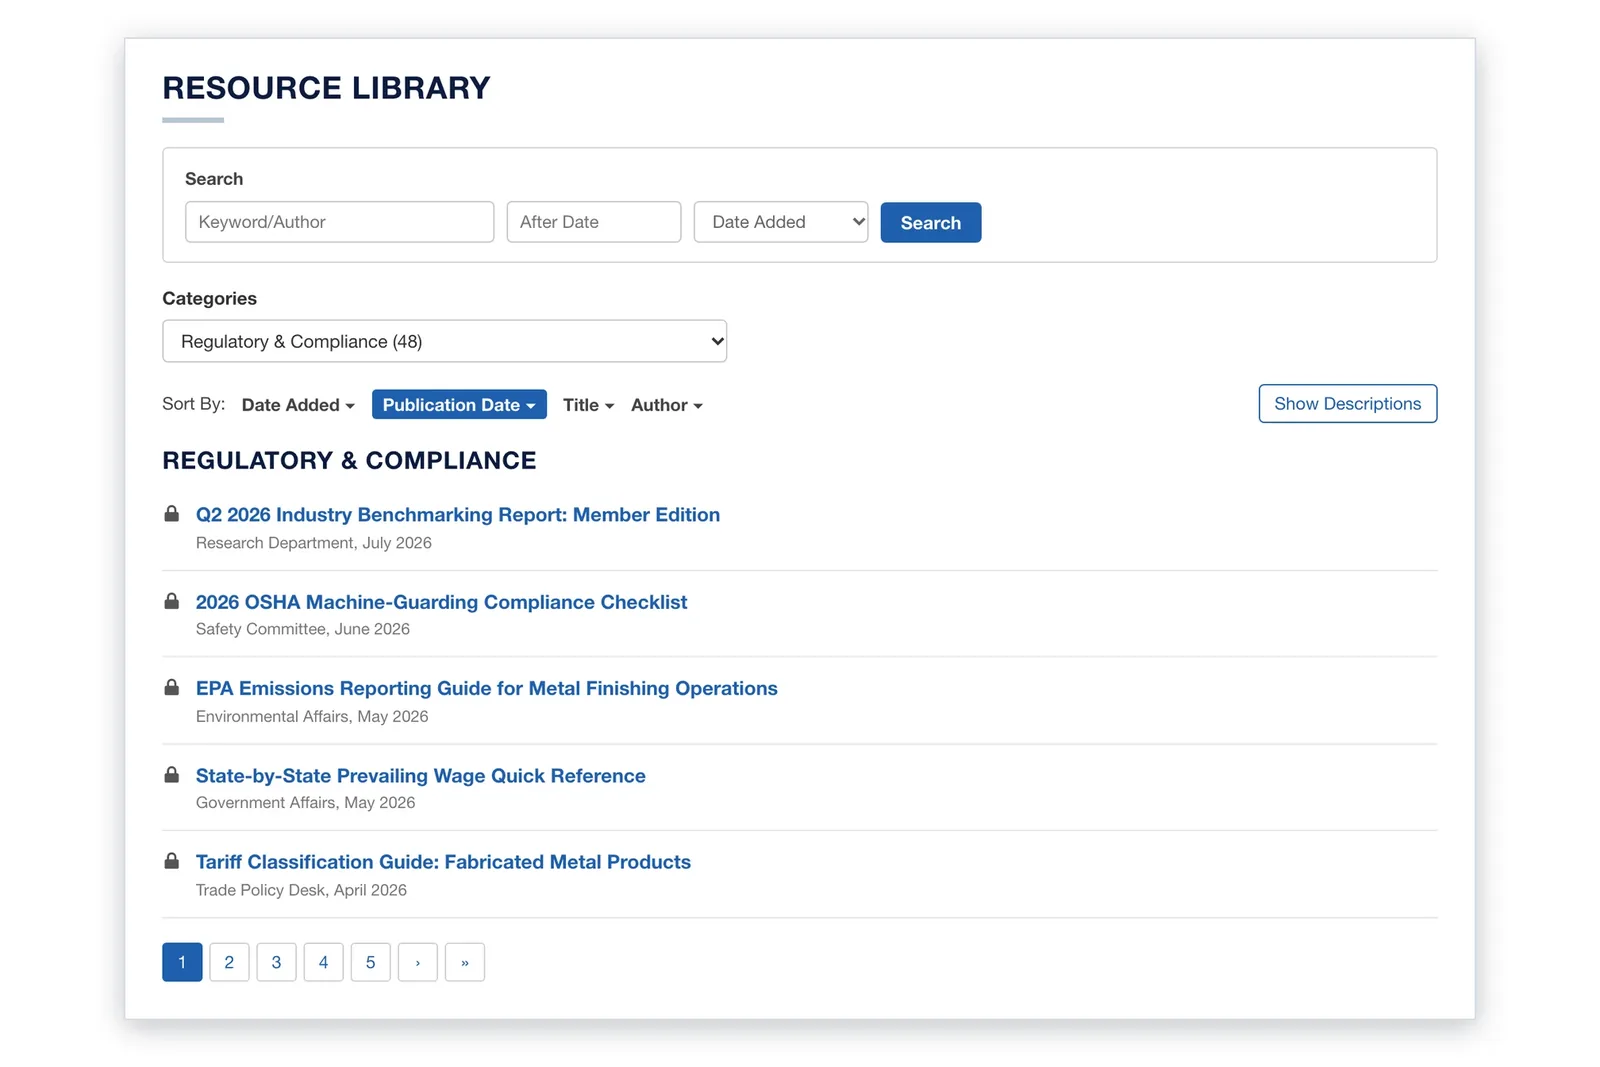Viewport: 1600px width, 1067px height.
Task: Click the text Safety Committee, June 2026
Action: coord(303,629)
